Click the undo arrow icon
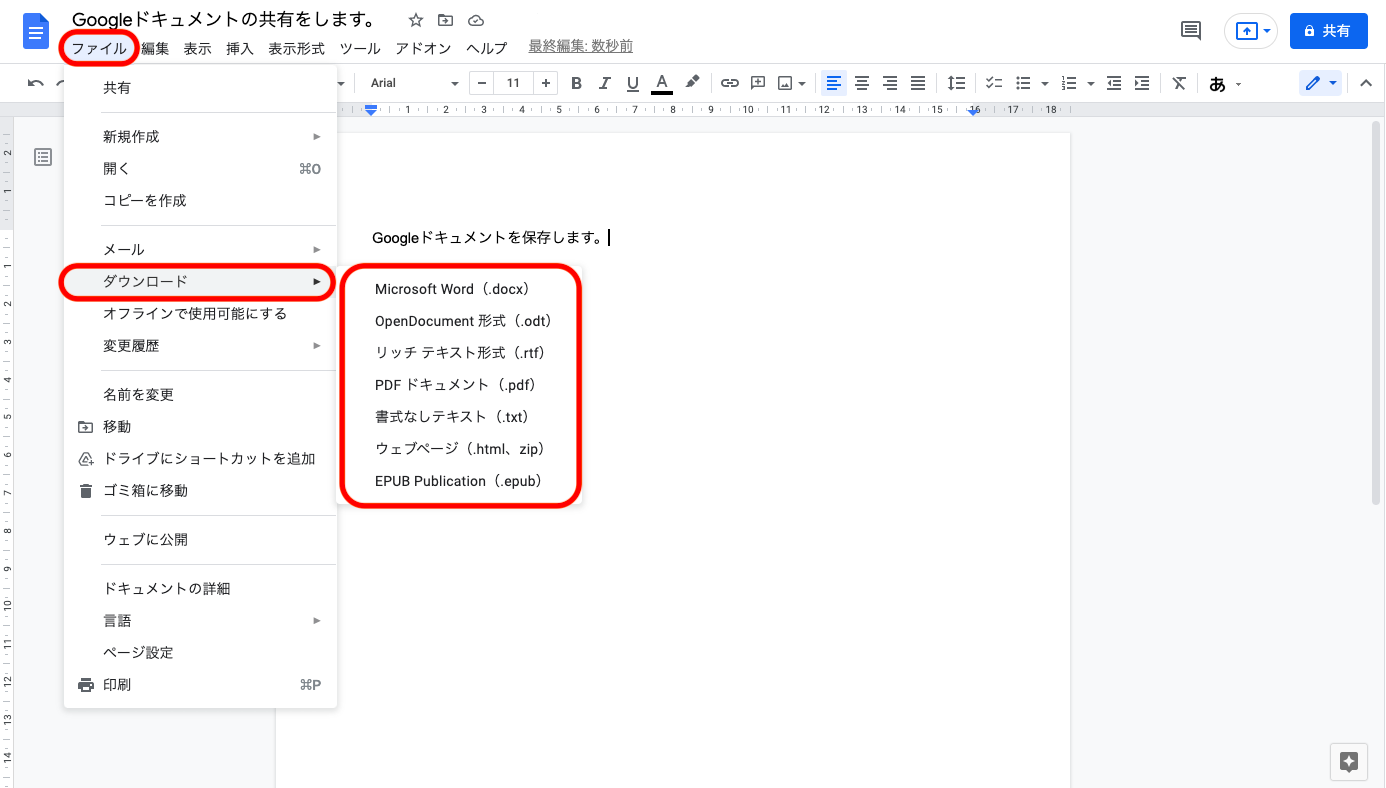The height and width of the screenshot is (788, 1386). (x=36, y=84)
